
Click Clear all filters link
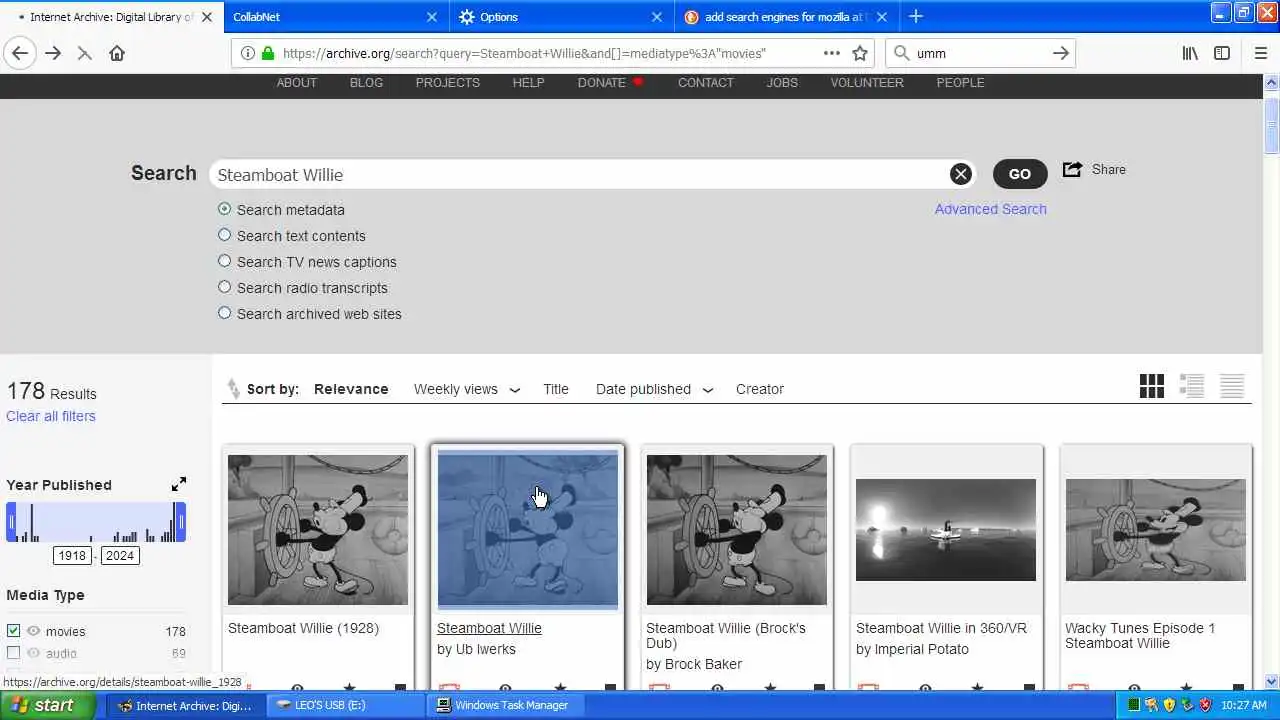51,416
